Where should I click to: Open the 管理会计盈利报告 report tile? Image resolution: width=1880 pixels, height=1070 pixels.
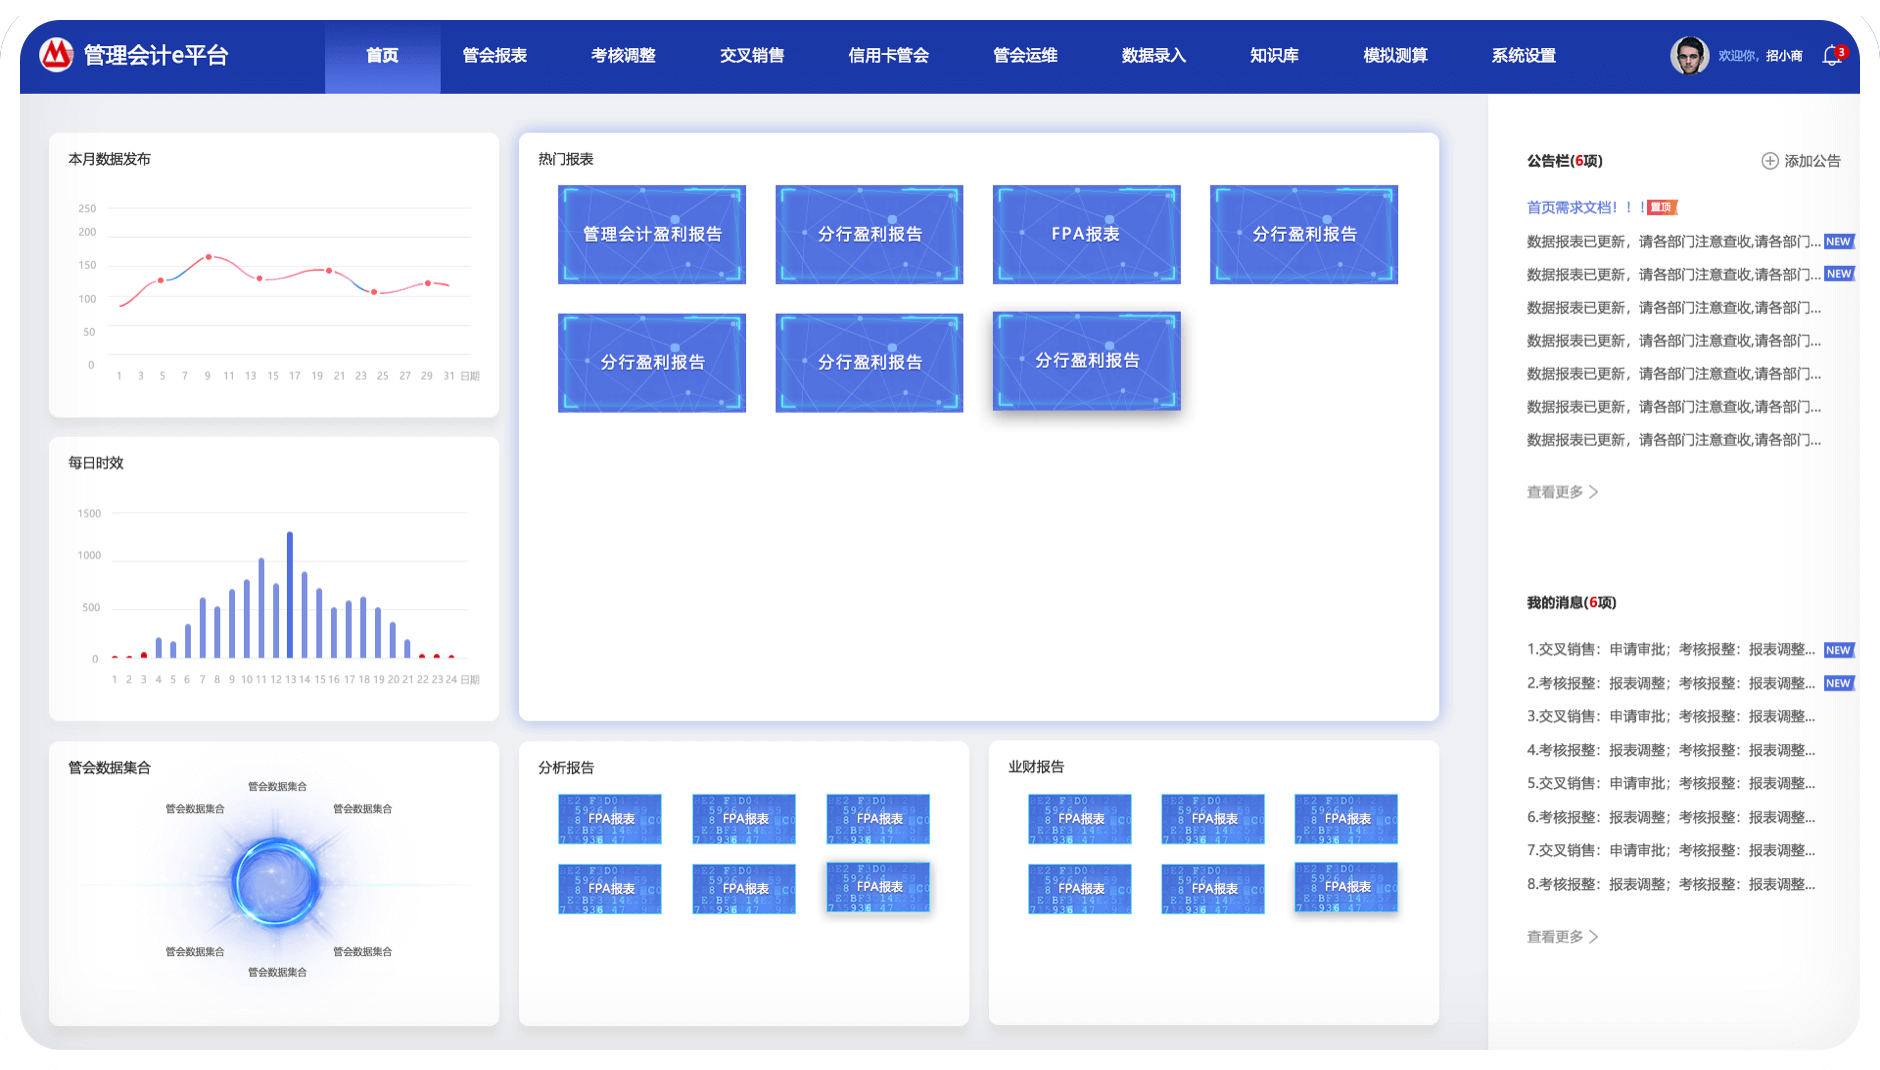point(652,234)
